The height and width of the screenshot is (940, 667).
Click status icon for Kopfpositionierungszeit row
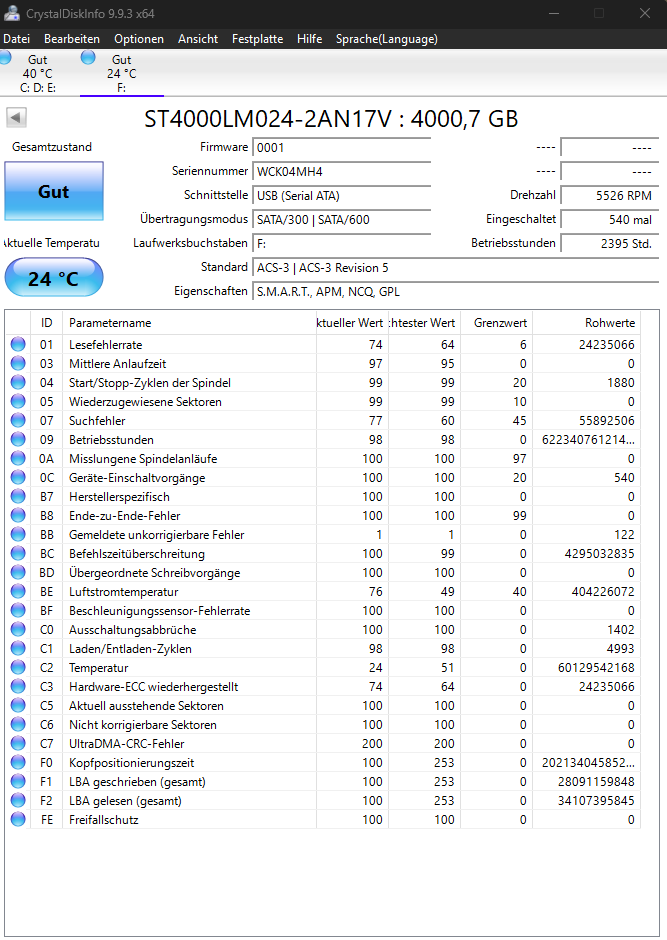(x=18, y=762)
